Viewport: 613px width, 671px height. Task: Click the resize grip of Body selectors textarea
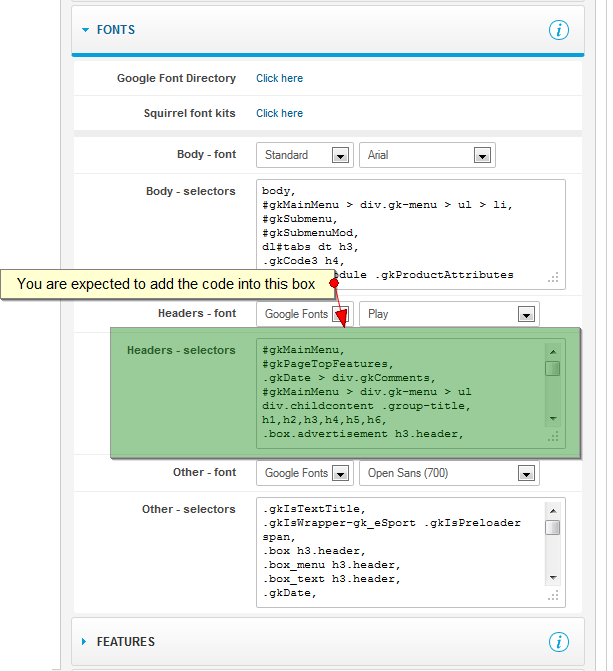553,278
